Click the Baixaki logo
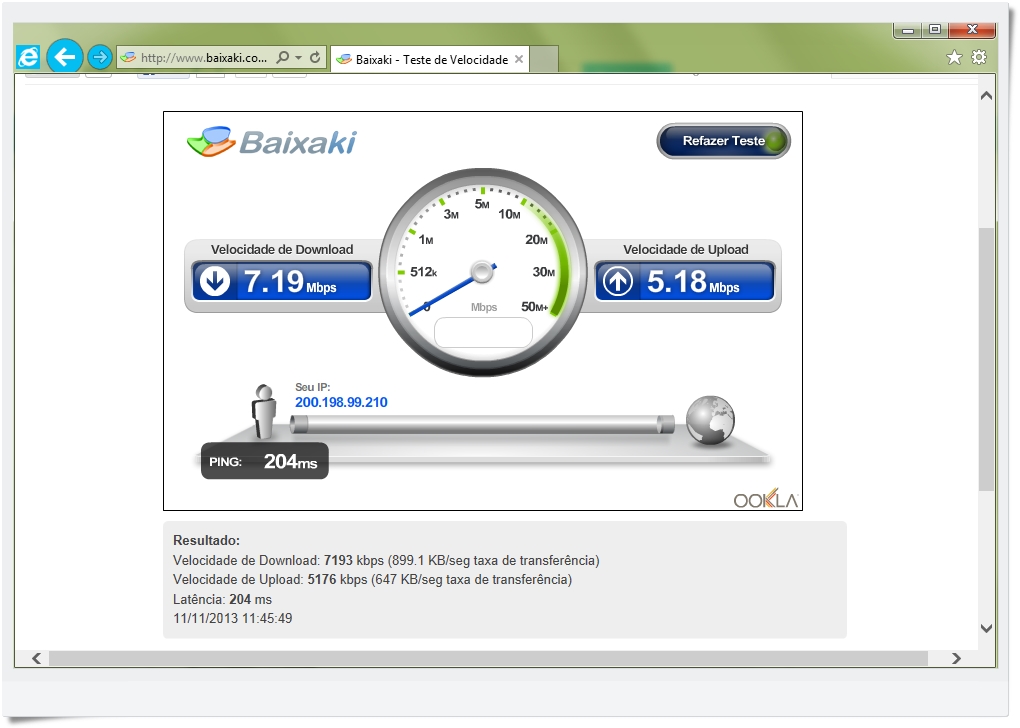Image resolution: width=1020 pixels, height=728 pixels. tap(272, 142)
